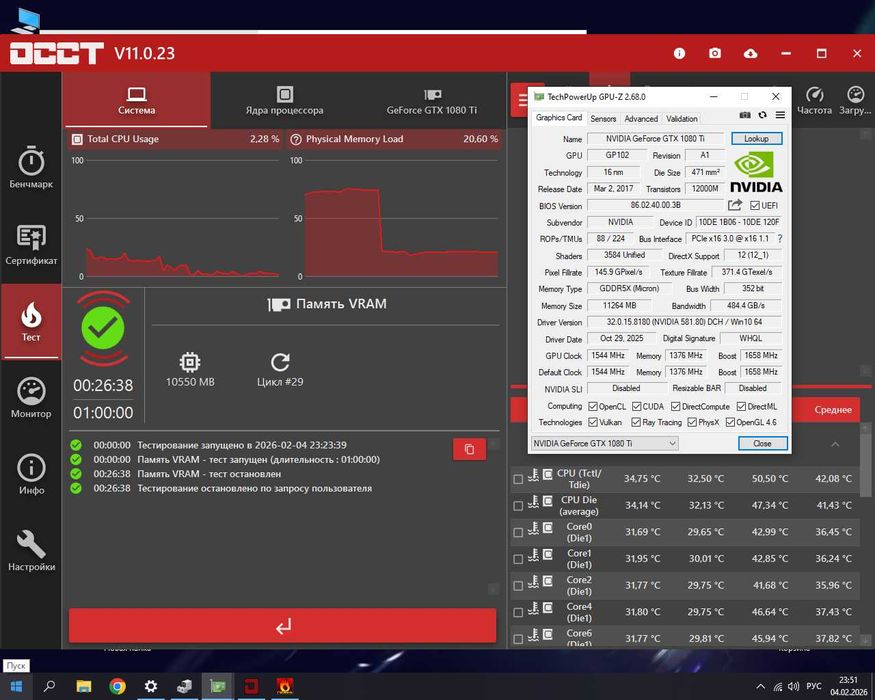
Task: Open Windows Start button
Action: (16, 686)
